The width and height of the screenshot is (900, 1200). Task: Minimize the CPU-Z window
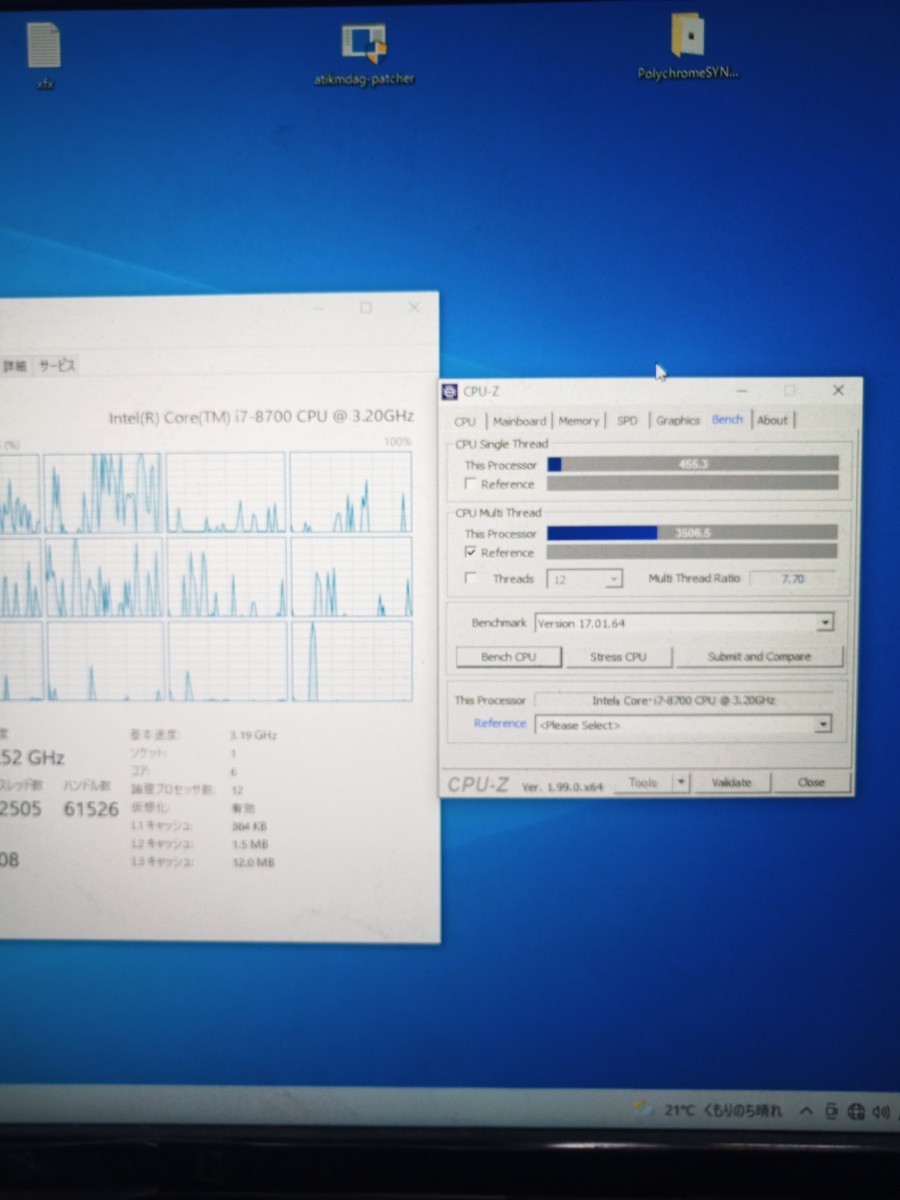pyautogui.click(x=742, y=390)
